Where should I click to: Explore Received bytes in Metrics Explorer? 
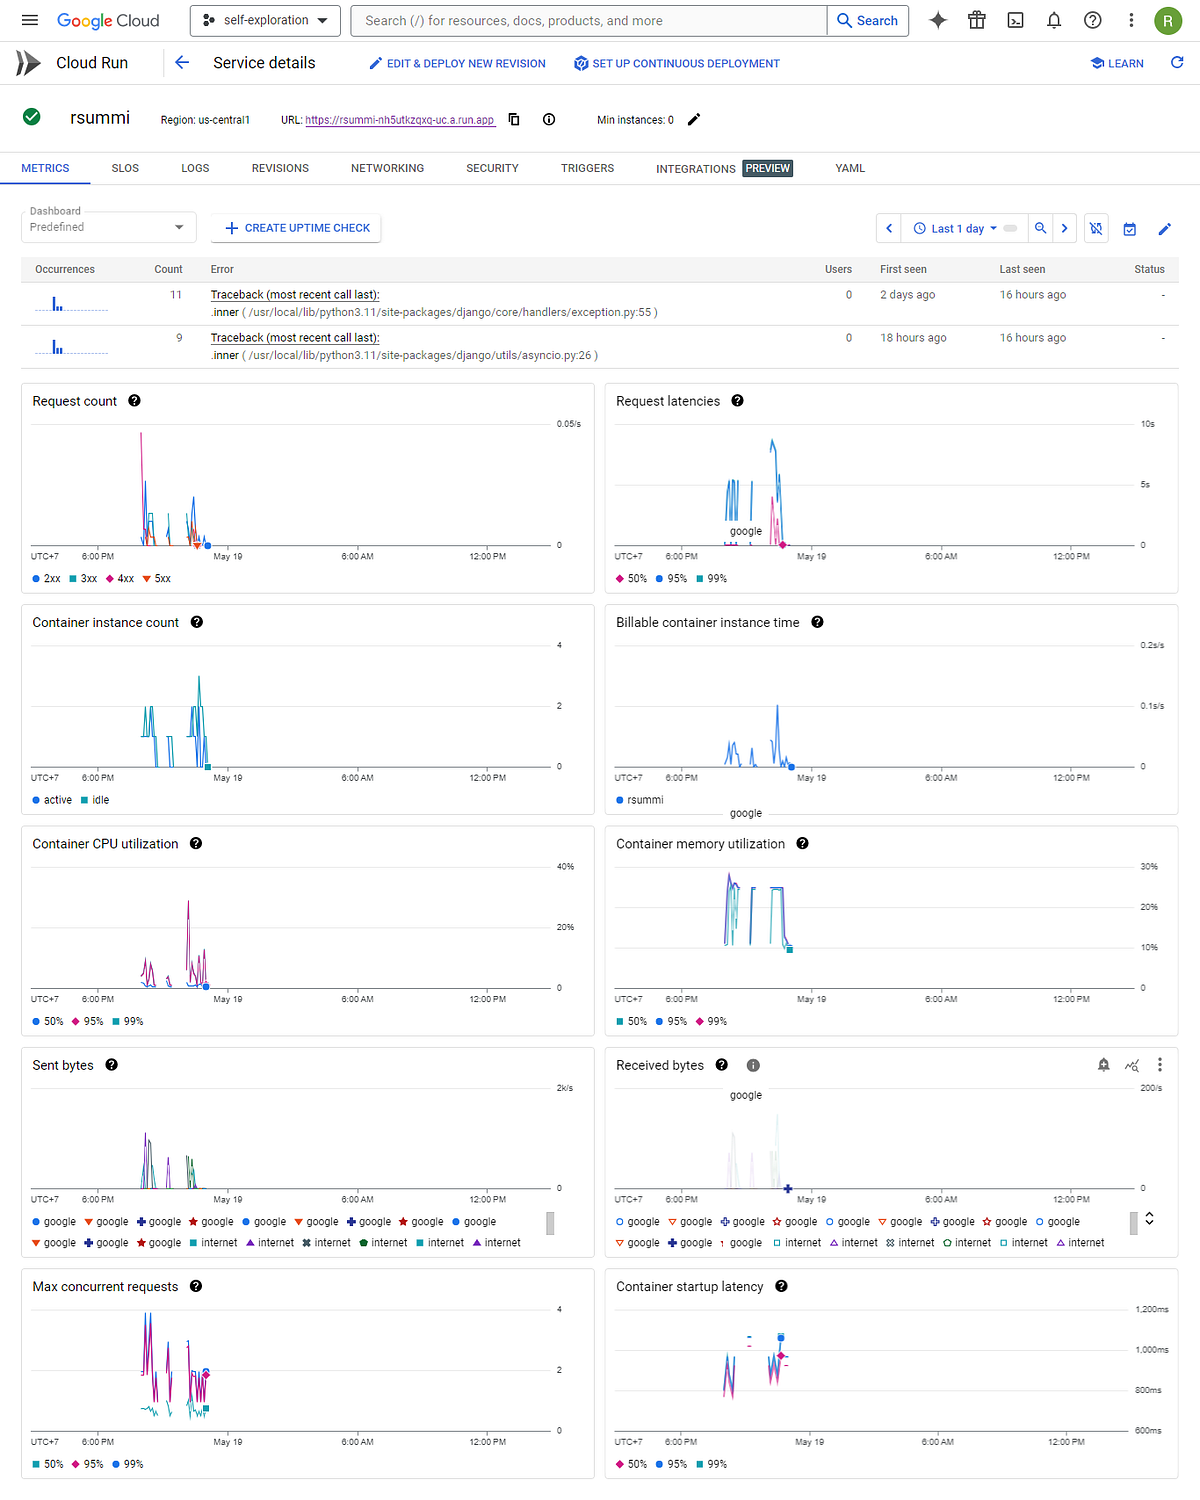click(1131, 1065)
